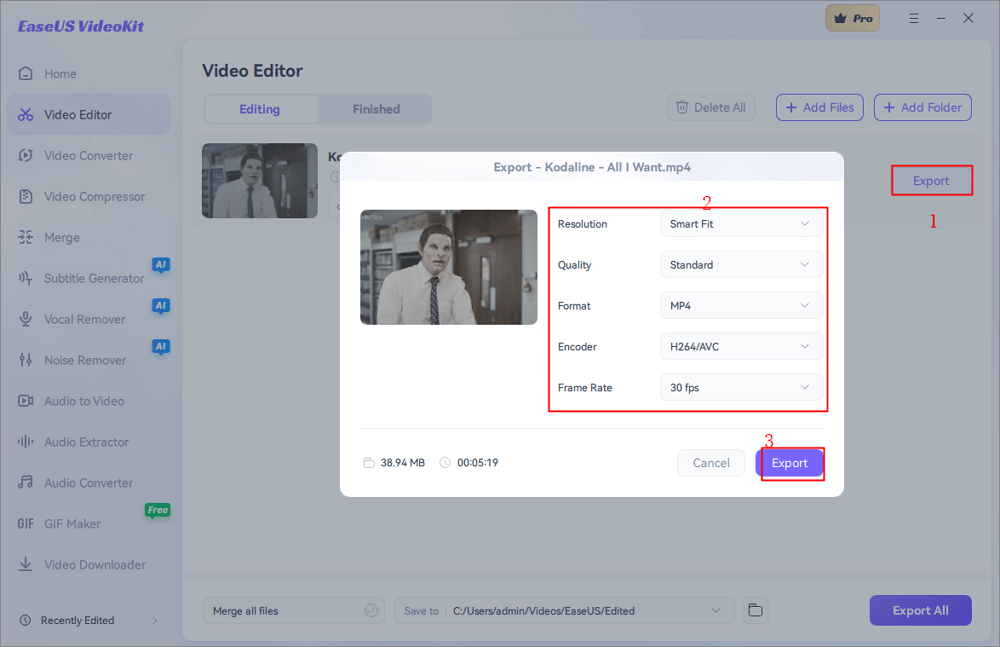The height and width of the screenshot is (647, 1000).
Task: Click the Home icon in sidebar
Action: (x=26, y=73)
